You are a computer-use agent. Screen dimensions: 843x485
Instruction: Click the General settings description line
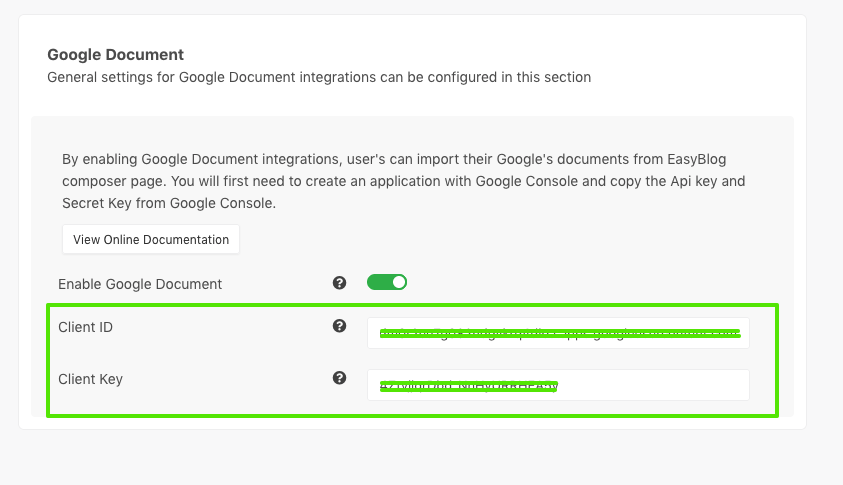(x=319, y=77)
